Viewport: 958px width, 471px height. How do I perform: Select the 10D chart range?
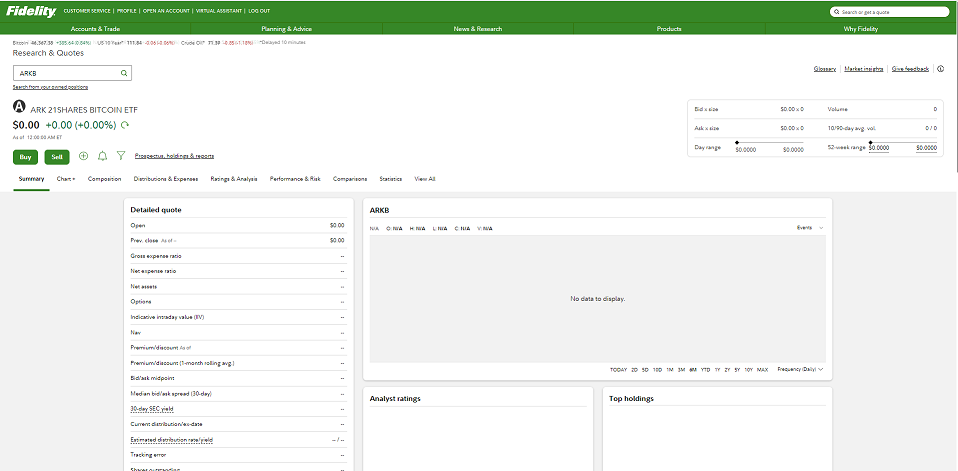click(657, 370)
